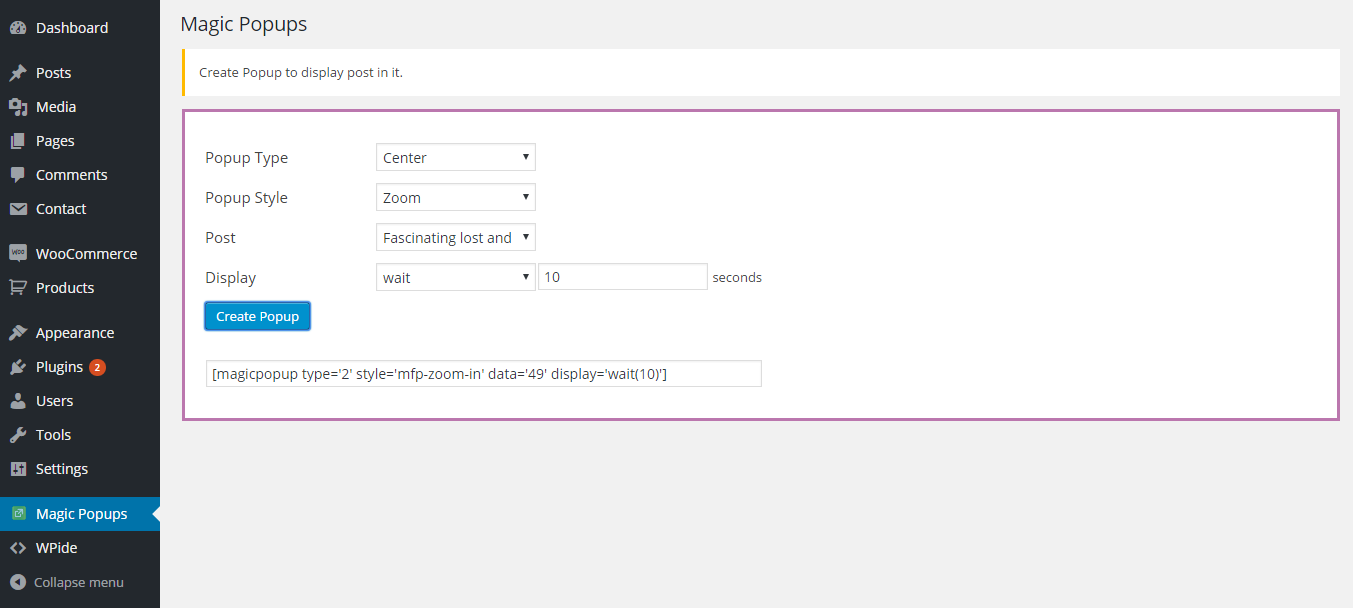The height and width of the screenshot is (608, 1353).
Task: Click the WPide code brackets icon
Action: (17, 548)
